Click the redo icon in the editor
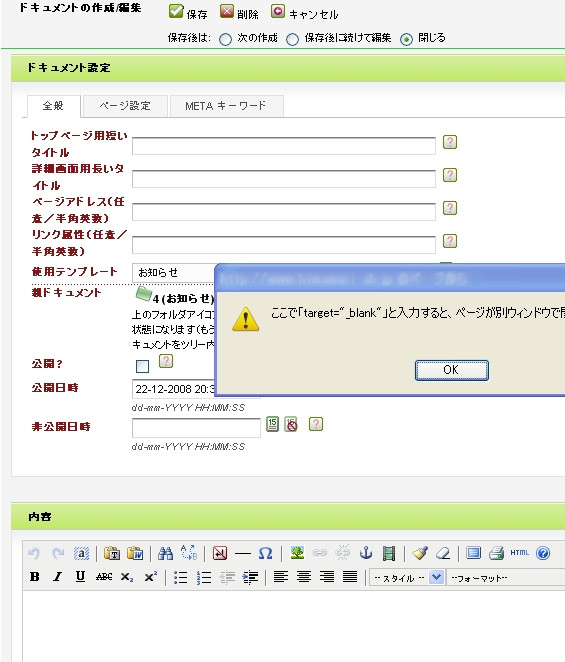Viewport: 565px width, 662px height. [x=58, y=553]
